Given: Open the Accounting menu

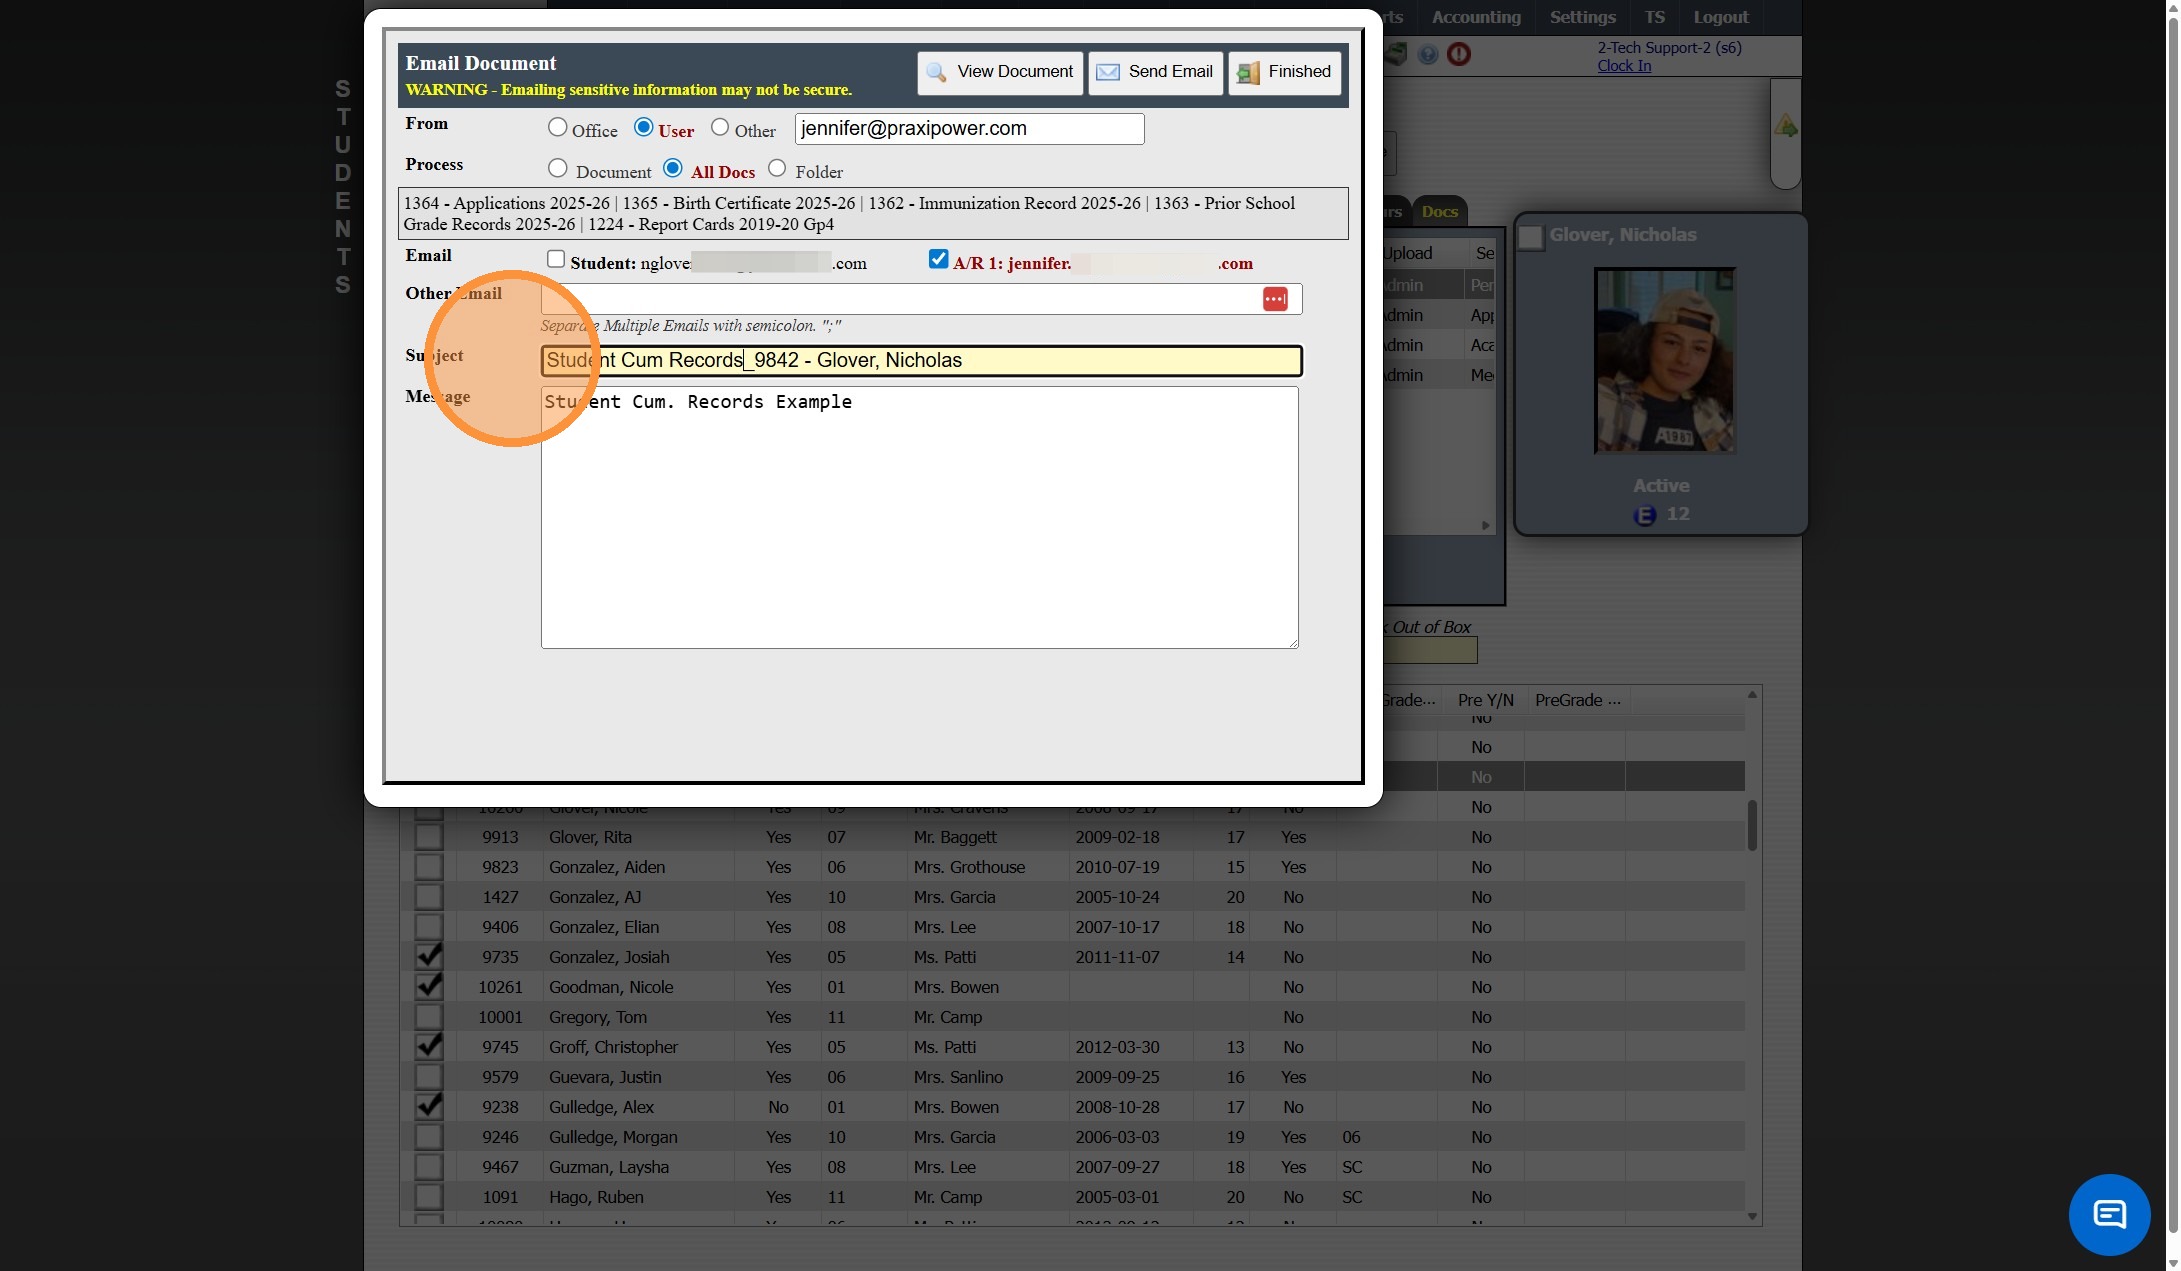Looking at the screenshot, I should [x=1475, y=17].
